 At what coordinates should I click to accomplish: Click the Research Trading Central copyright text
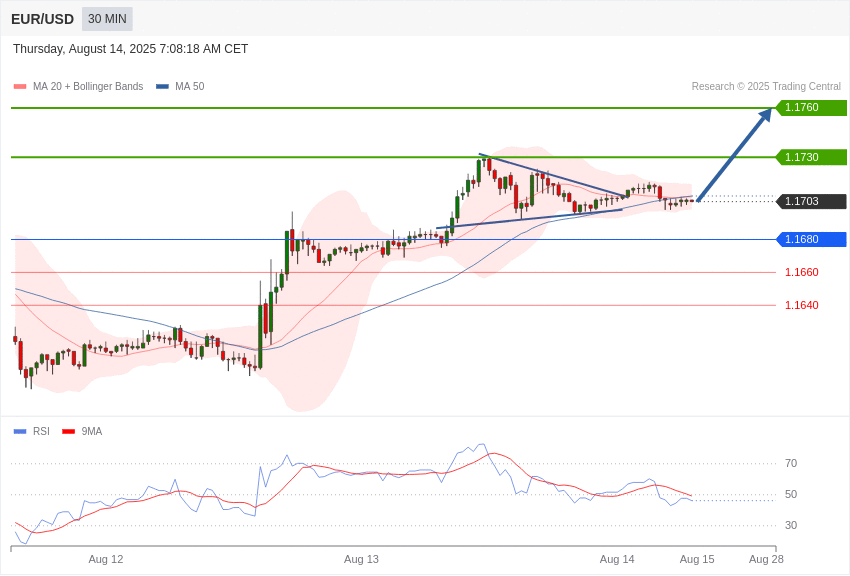[766, 87]
